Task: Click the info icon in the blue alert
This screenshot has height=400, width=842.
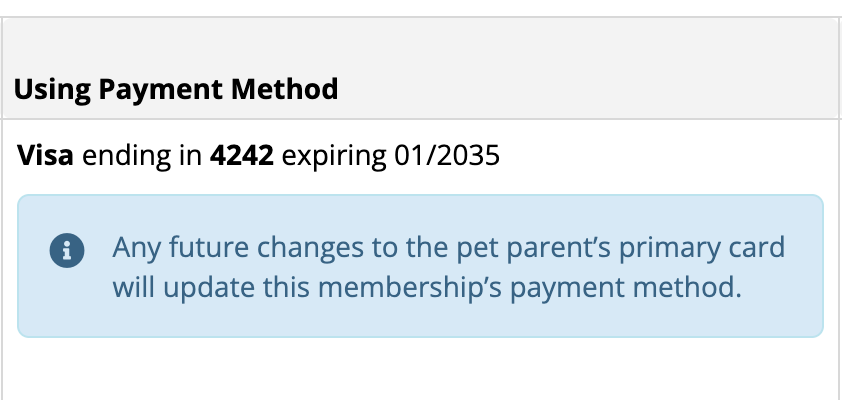Action: click(67, 250)
